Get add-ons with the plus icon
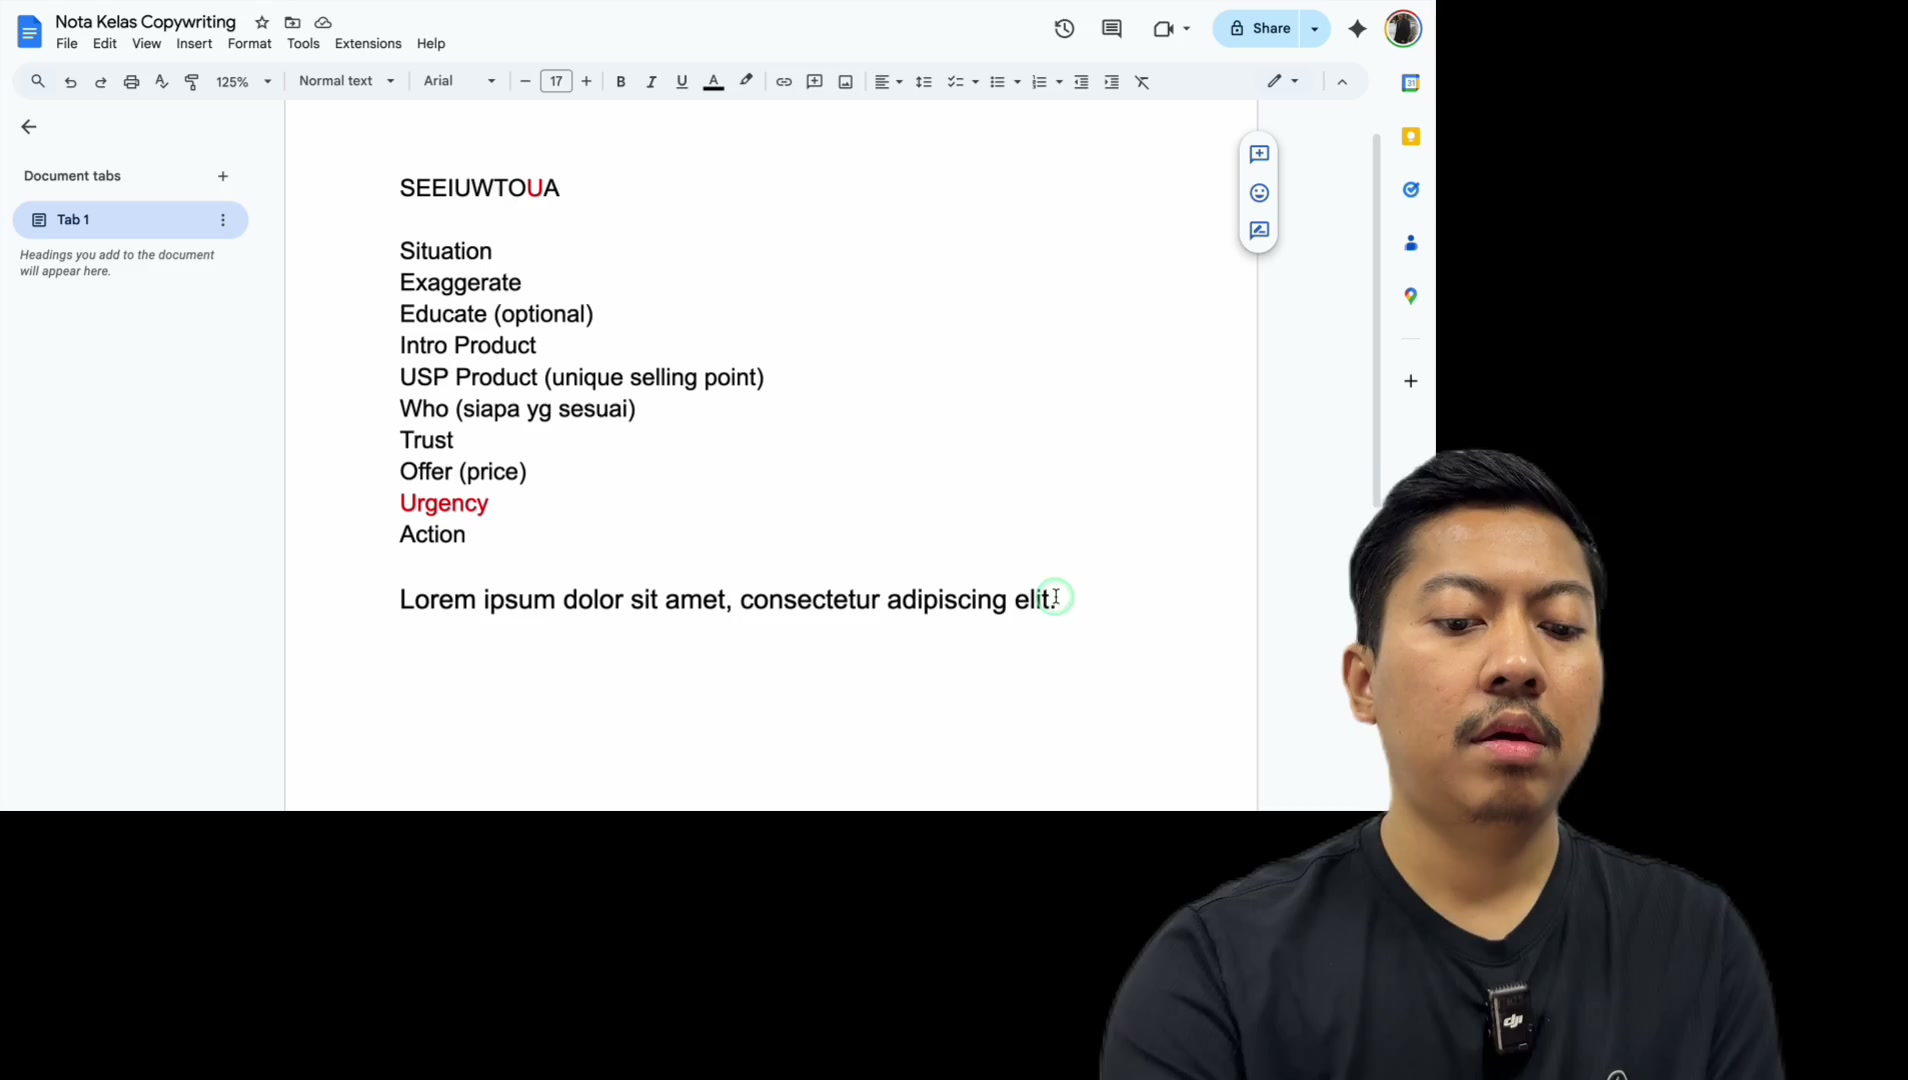The width and height of the screenshot is (1908, 1080). 1410,381
